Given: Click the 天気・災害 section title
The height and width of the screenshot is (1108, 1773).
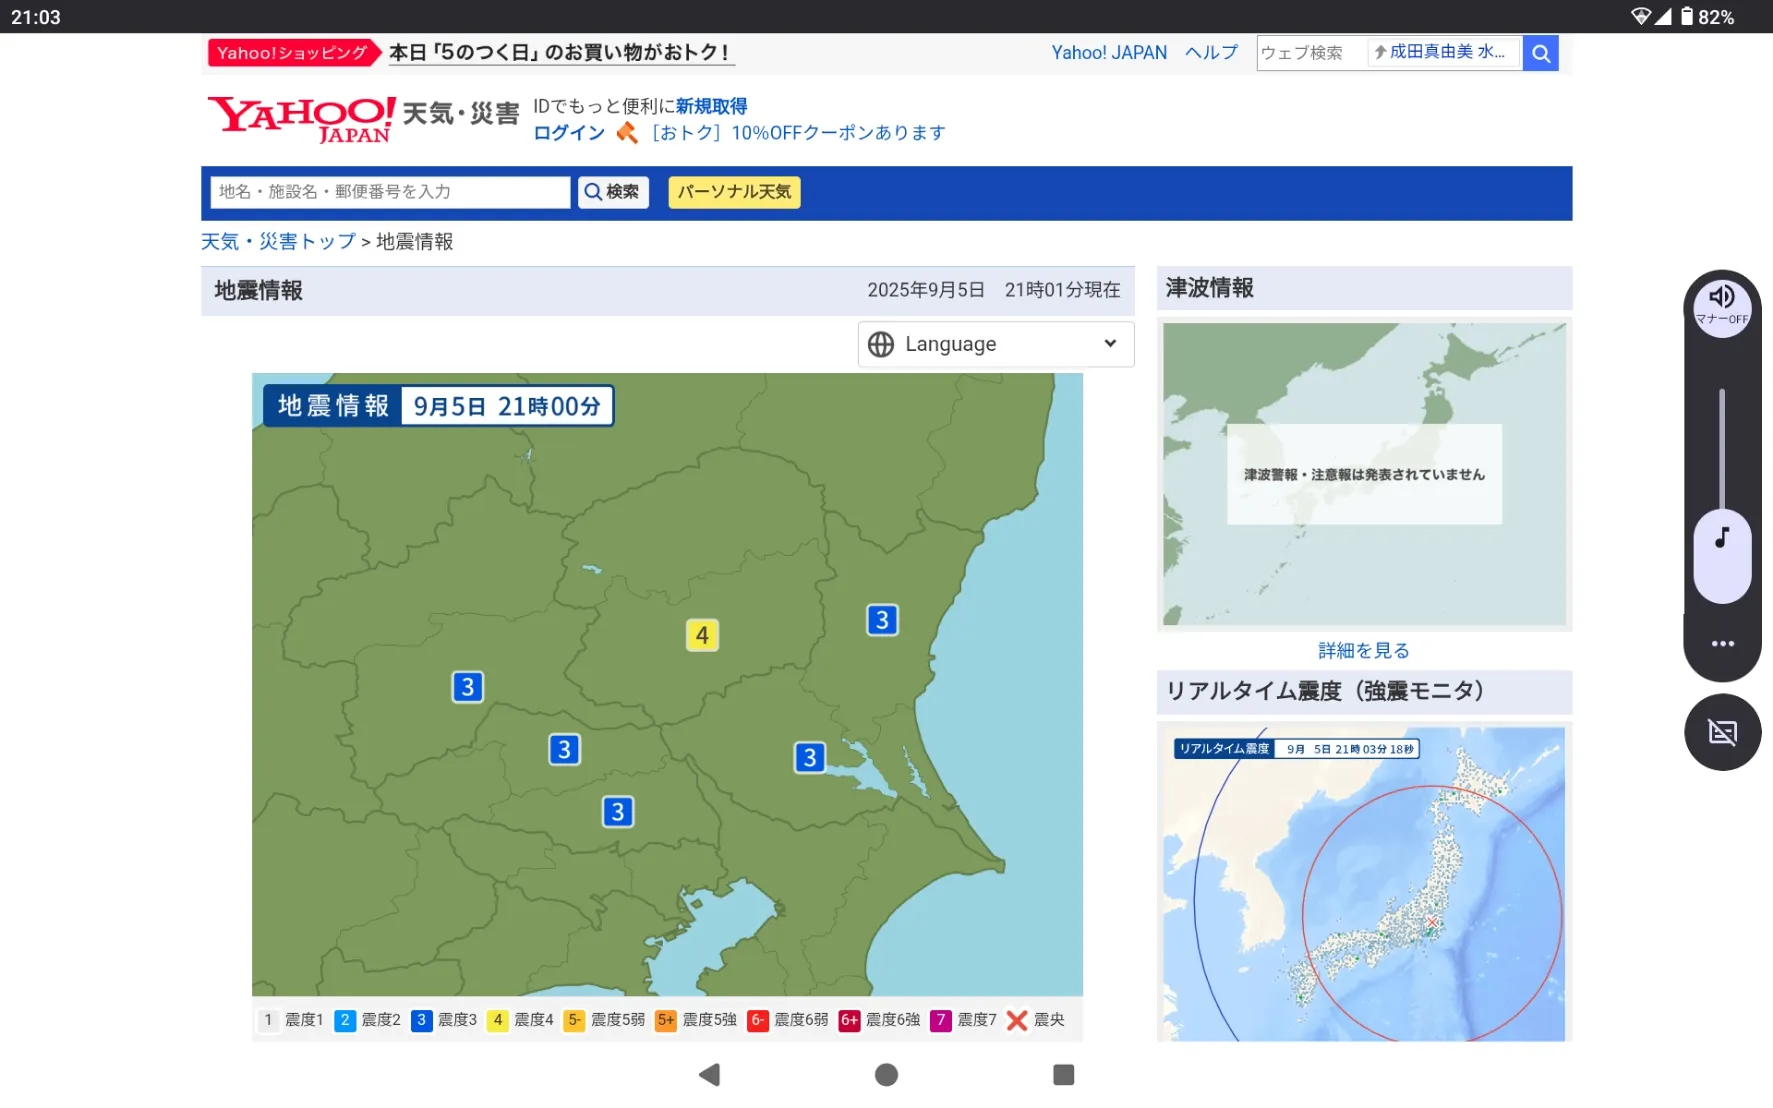Looking at the screenshot, I should pos(460,114).
